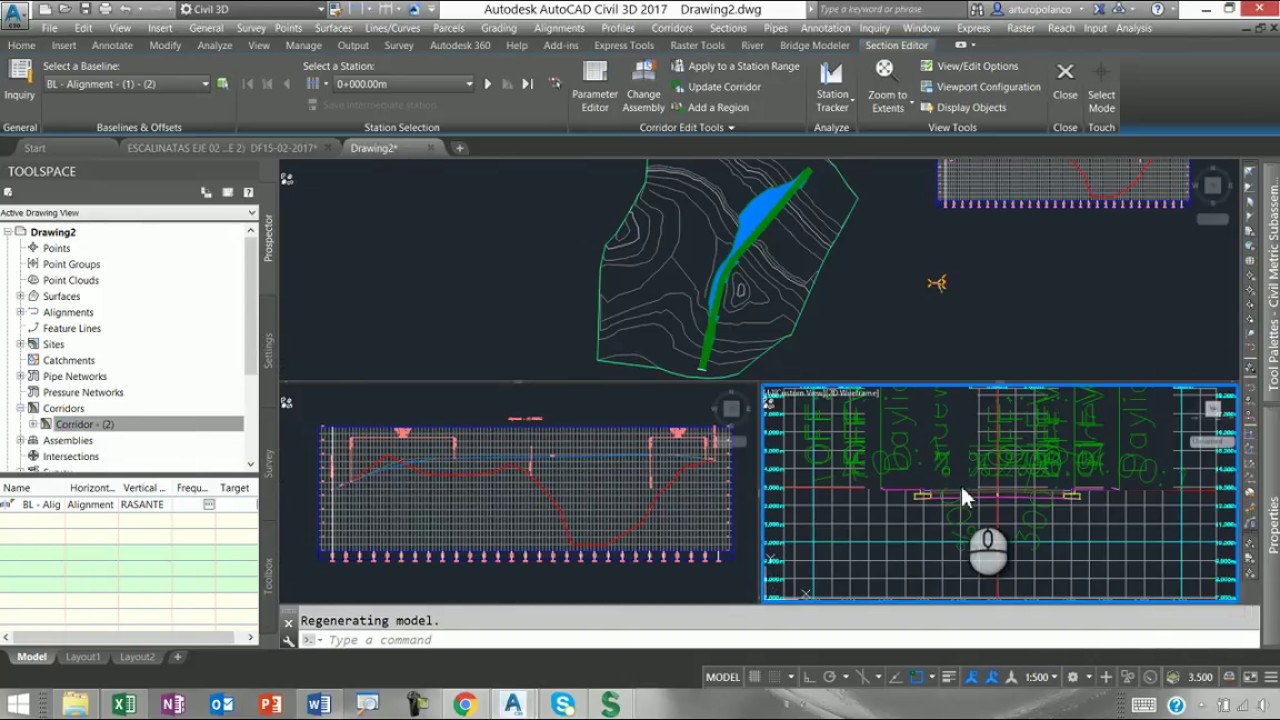The image size is (1280, 720).
Task: Open Chrome from the taskbar
Action: [x=464, y=705]
